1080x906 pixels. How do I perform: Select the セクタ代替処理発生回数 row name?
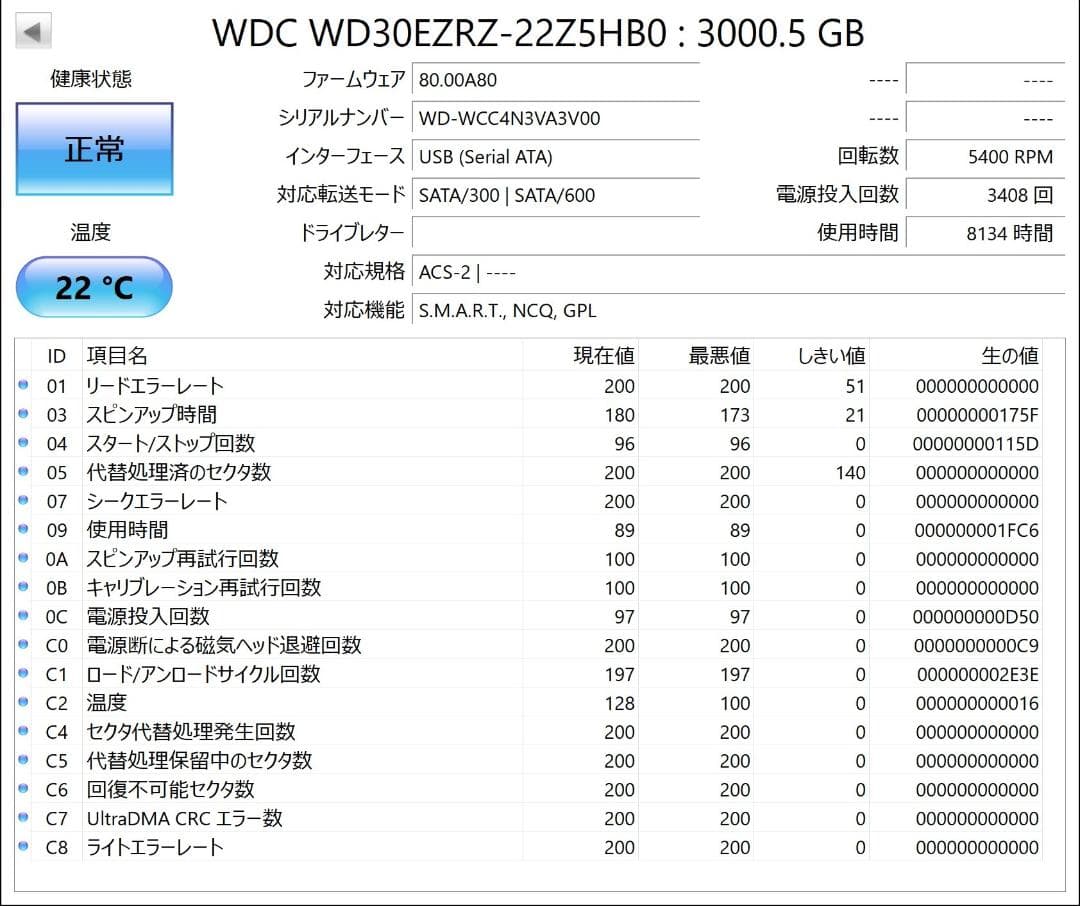[x=191, y=732]
